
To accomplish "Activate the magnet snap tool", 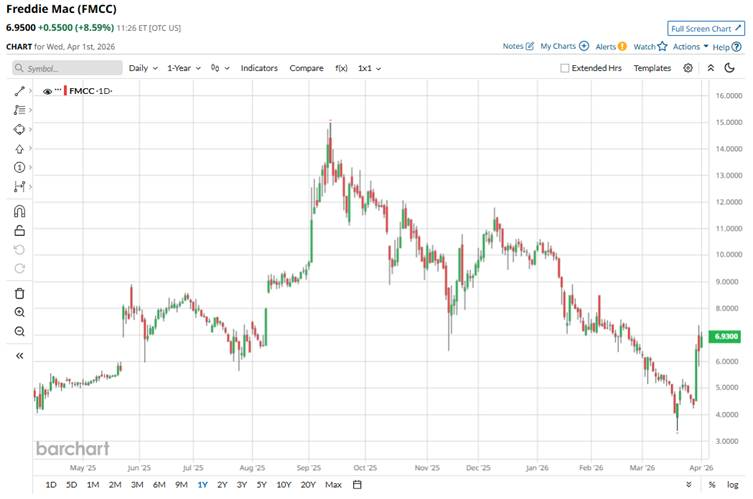I will tap(19, 211).
